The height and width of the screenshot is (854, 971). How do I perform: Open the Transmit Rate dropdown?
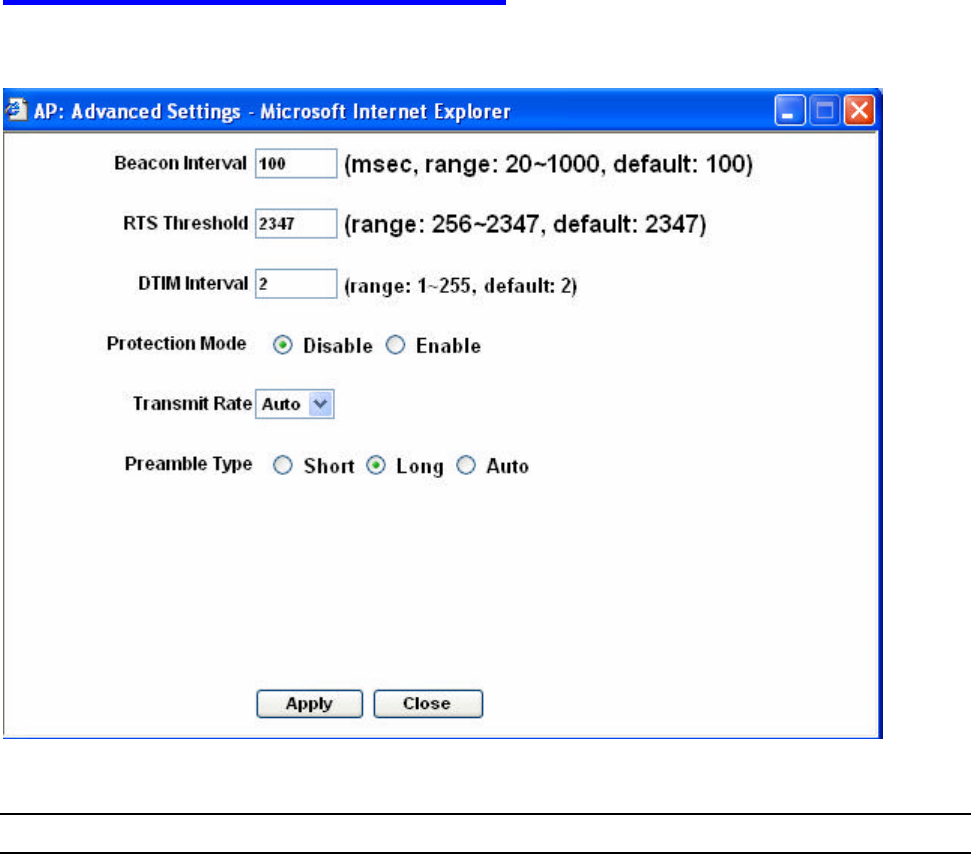click(295, 404)
